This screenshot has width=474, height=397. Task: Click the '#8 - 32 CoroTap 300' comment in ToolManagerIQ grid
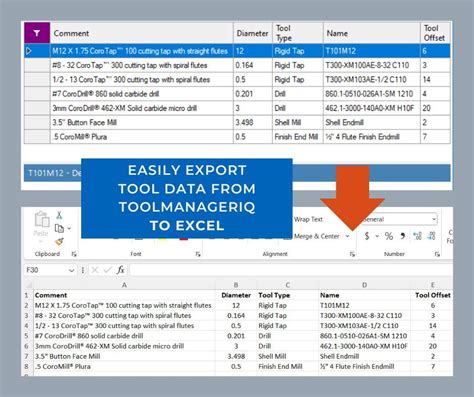[130, 65]
